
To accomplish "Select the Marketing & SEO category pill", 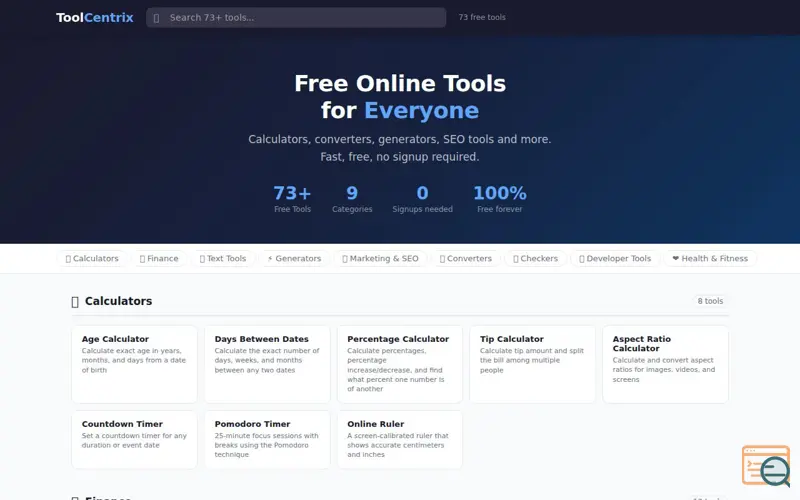I will (x=380, y=259).
